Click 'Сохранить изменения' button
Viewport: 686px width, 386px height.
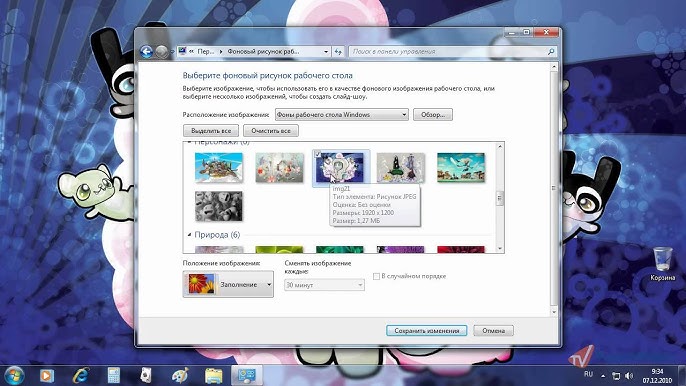[x=427, y=330]
